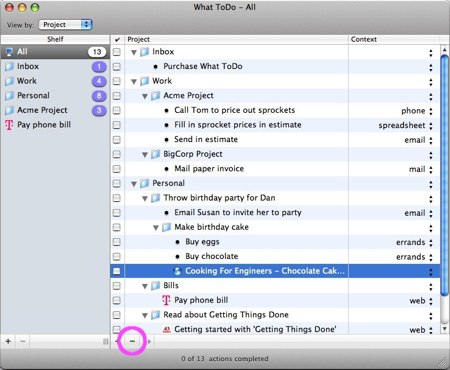The image size is (450, 370).
Task: Collapse the Personal project triangle
Action: 134,184
